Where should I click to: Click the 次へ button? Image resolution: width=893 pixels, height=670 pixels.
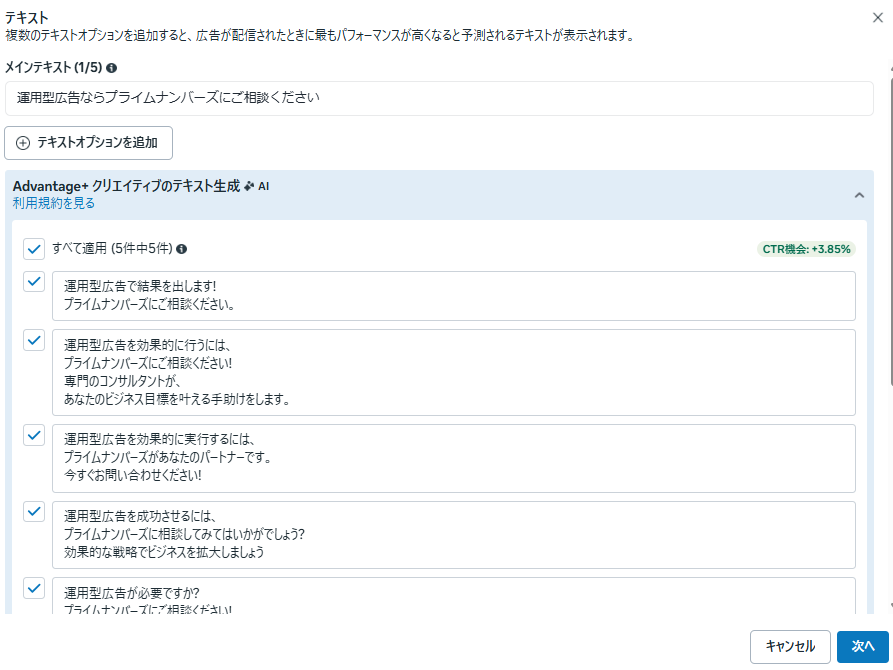pyautogui.click(x=862, y=646)
